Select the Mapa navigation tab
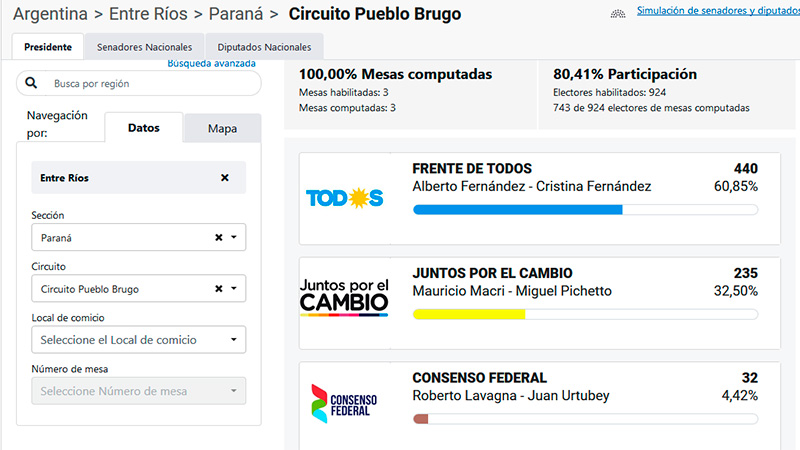800x450 pixels. pyautogui.click(x=222, y=128)
